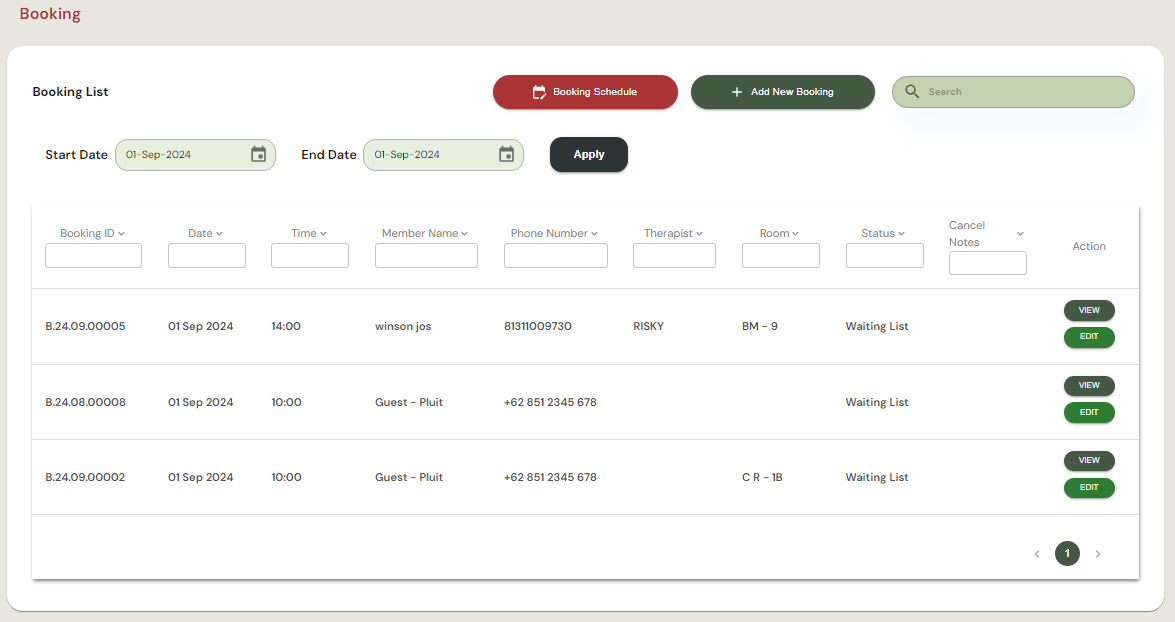Screen dimensions: 1175x622
Task: Select page 1 in pagination
Action: click(x=1067, y=554)
